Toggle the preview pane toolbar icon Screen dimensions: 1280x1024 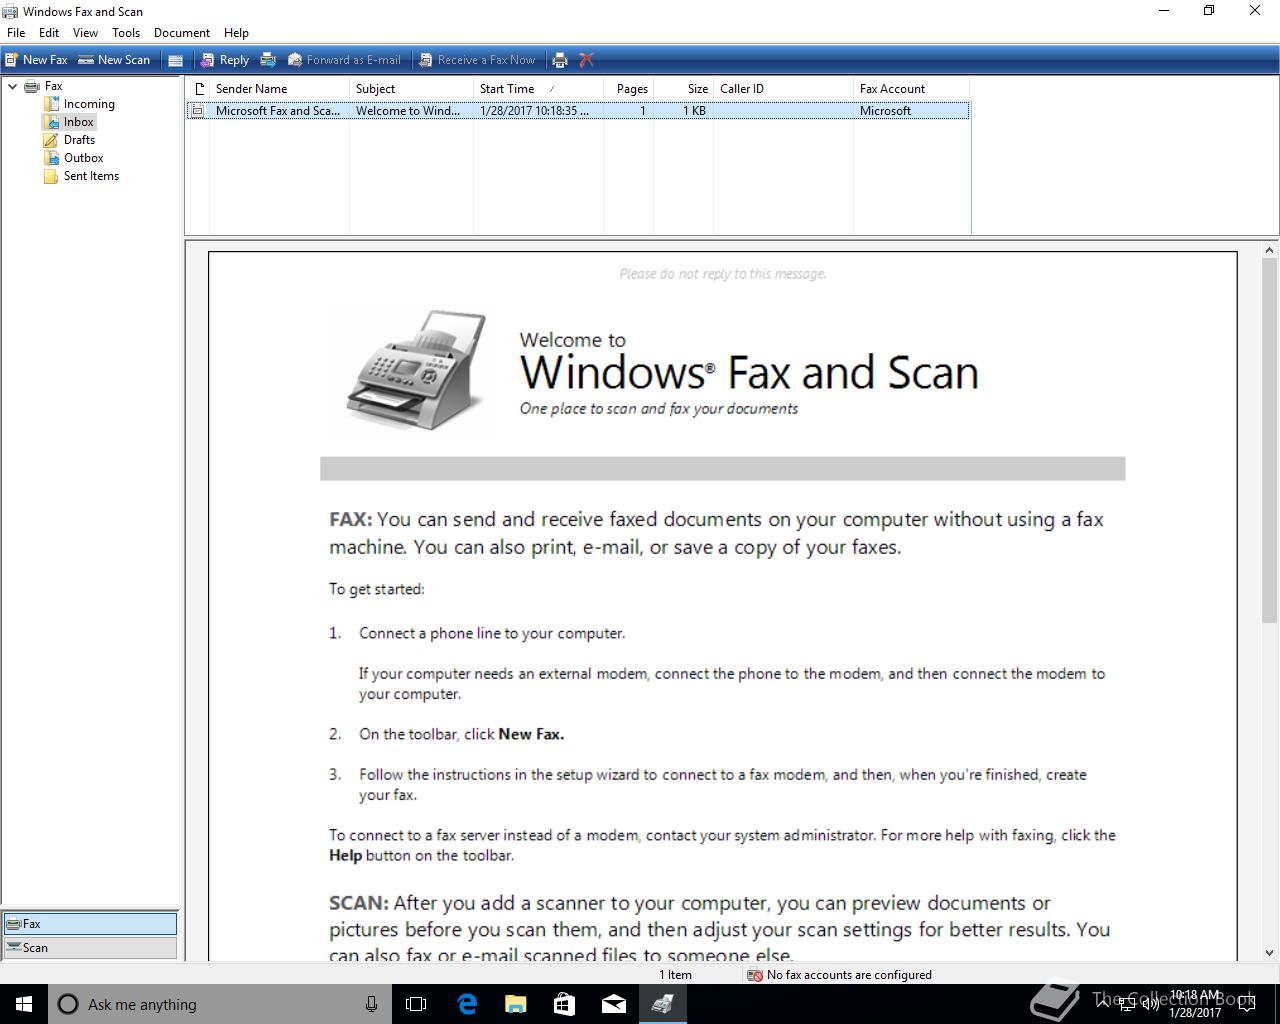pyautogui.click(x=175, y=60)
